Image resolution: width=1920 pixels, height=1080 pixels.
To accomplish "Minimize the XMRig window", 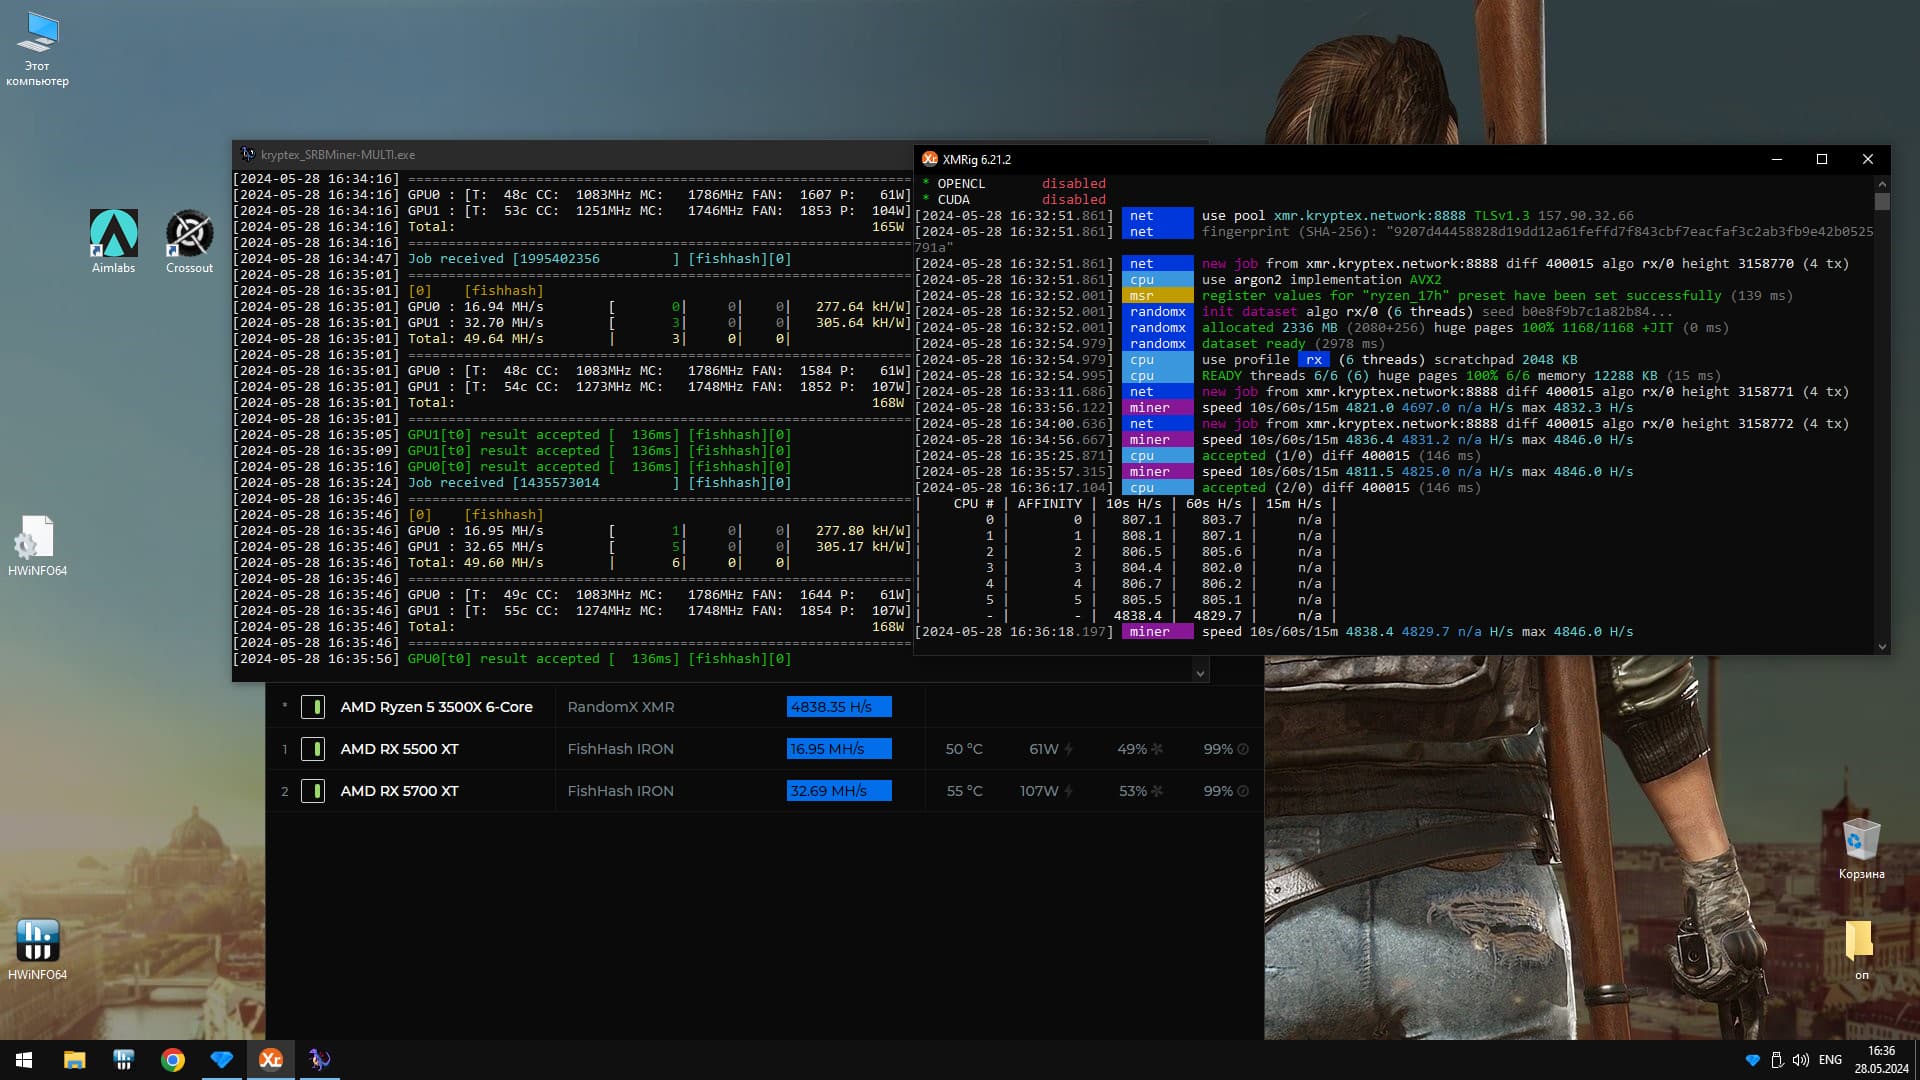I will (x=1776, y=159).
